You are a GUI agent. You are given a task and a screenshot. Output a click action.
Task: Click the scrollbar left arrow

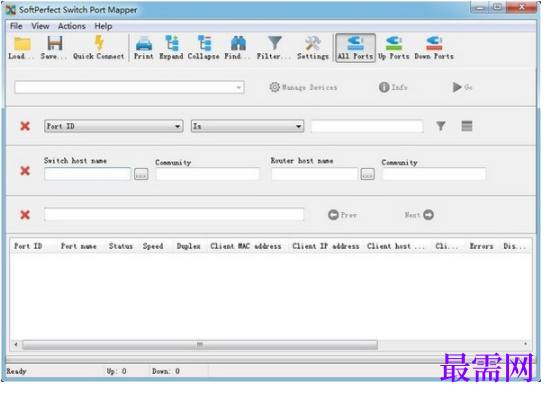point(16,344)
